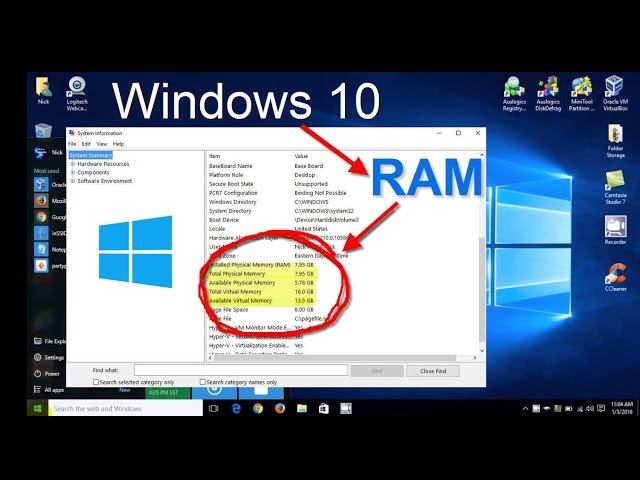Click the network icon in system tray
The height and width of the screenshot is (480, 640).
580,409
